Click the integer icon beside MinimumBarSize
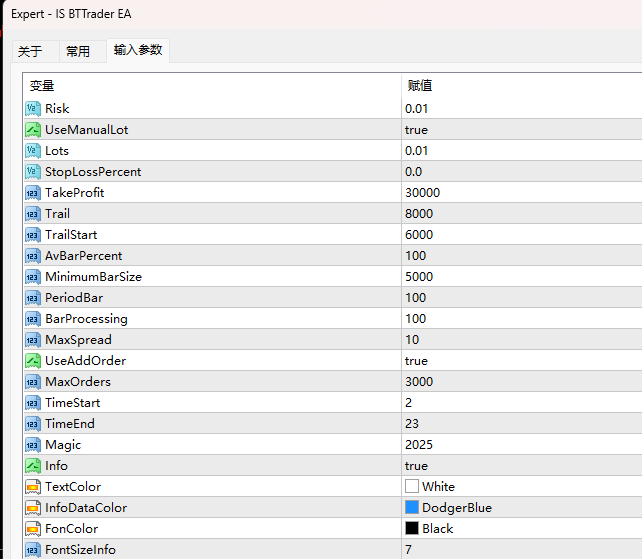 [33, 277]
